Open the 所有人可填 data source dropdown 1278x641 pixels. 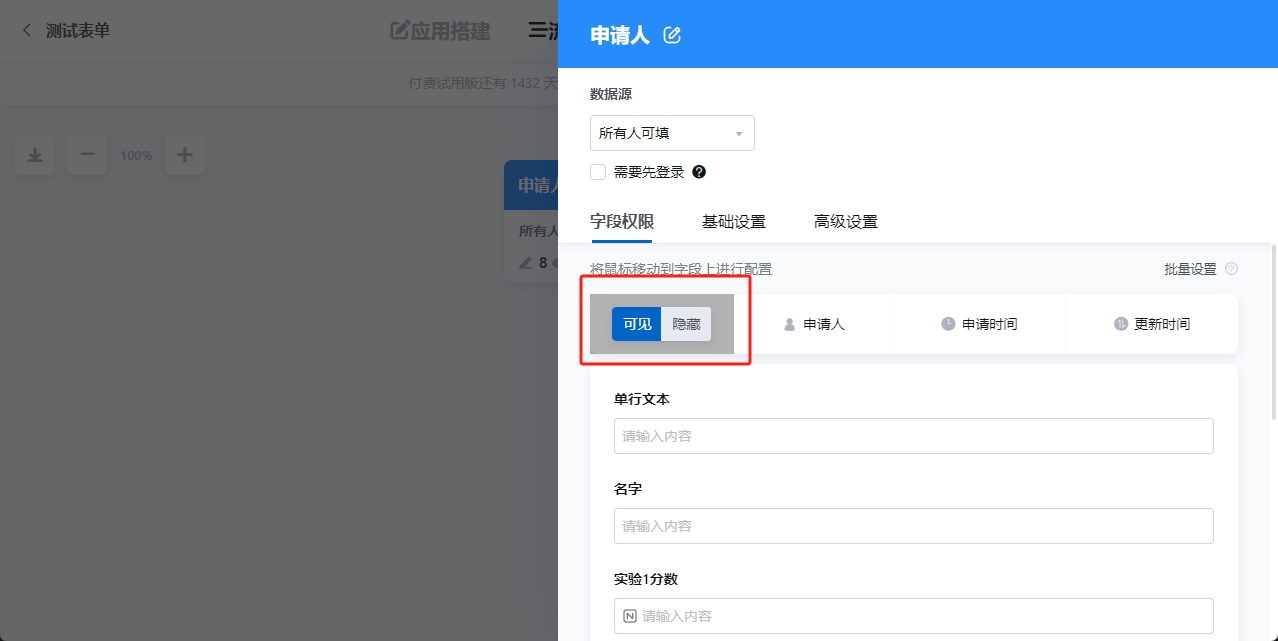point(671,132)
